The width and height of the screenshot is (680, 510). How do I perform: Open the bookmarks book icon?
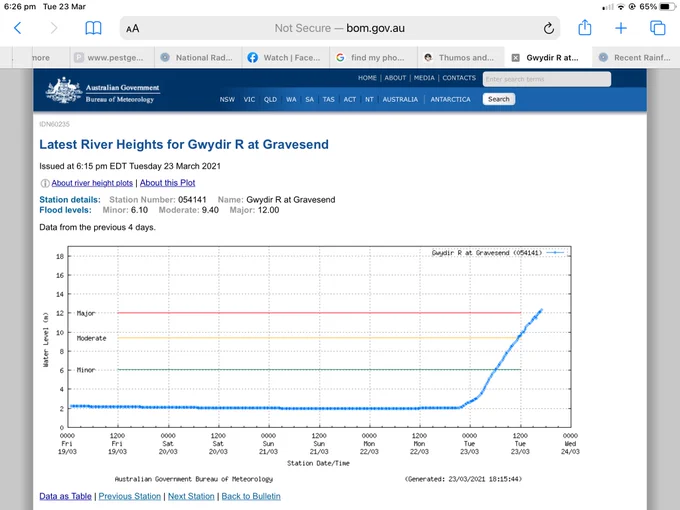(x=93, y=28)
